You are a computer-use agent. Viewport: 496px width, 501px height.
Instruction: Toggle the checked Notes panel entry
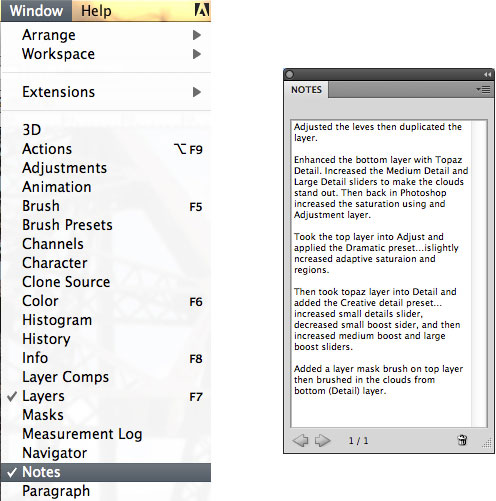pos(106,472)
